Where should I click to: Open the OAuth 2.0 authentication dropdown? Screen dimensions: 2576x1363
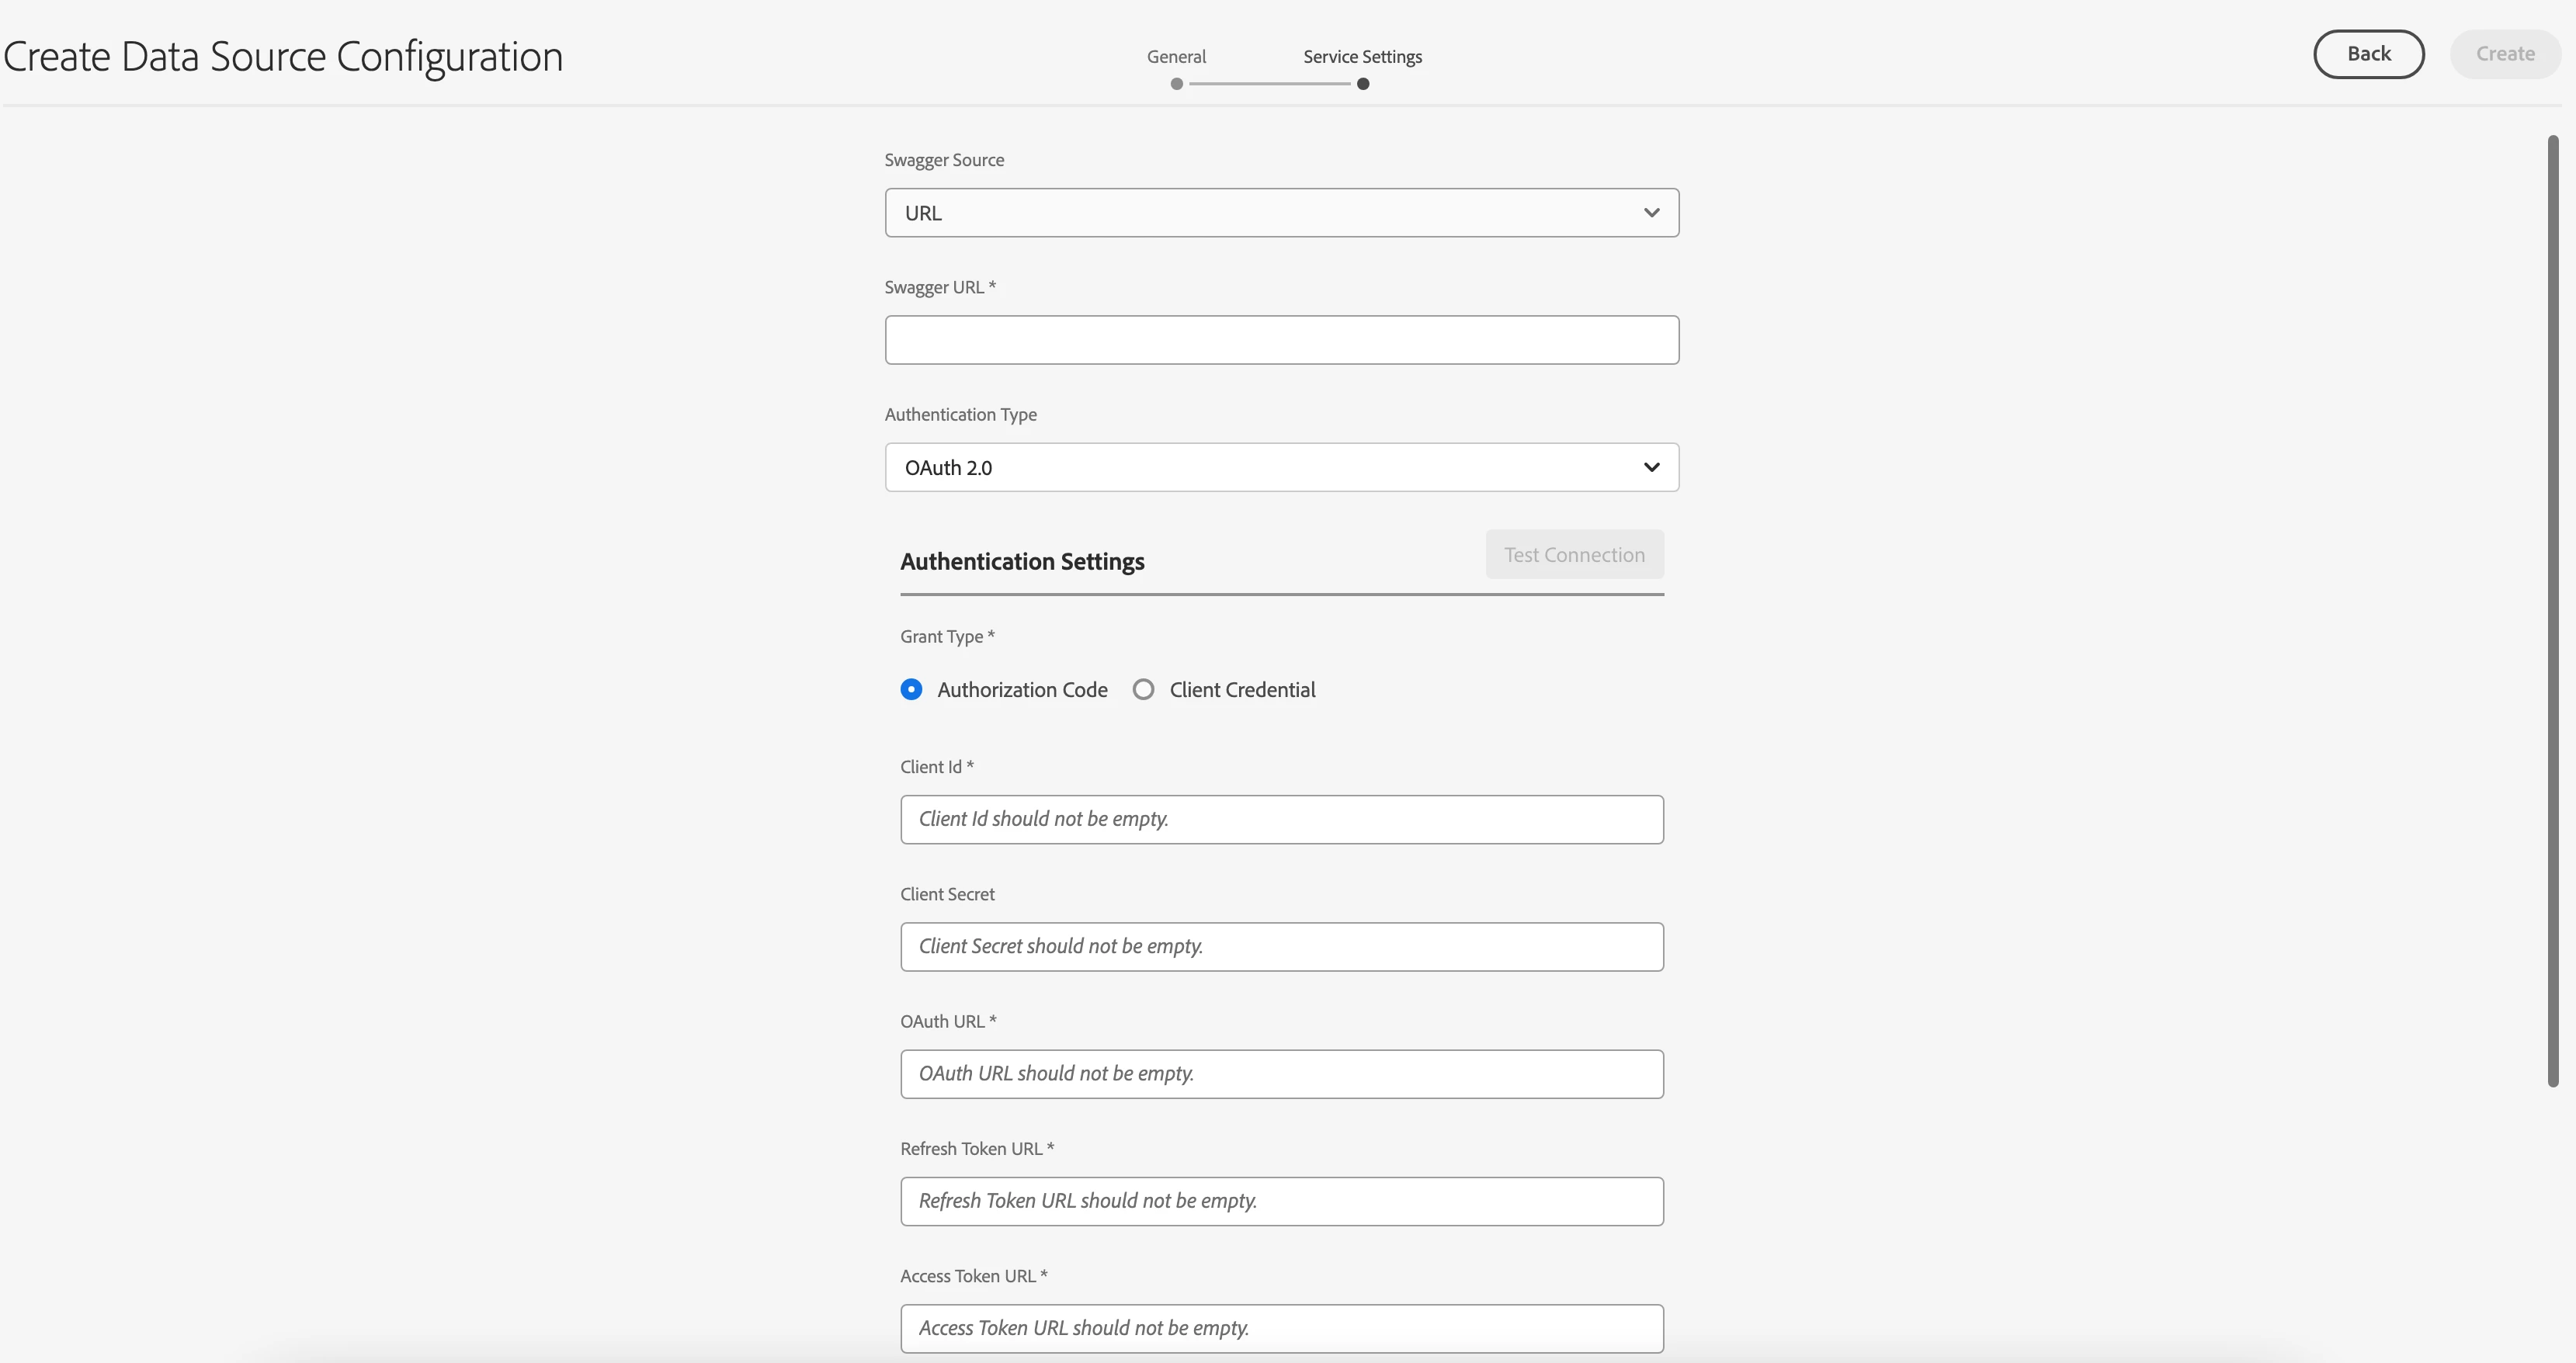coord(1280,467)
